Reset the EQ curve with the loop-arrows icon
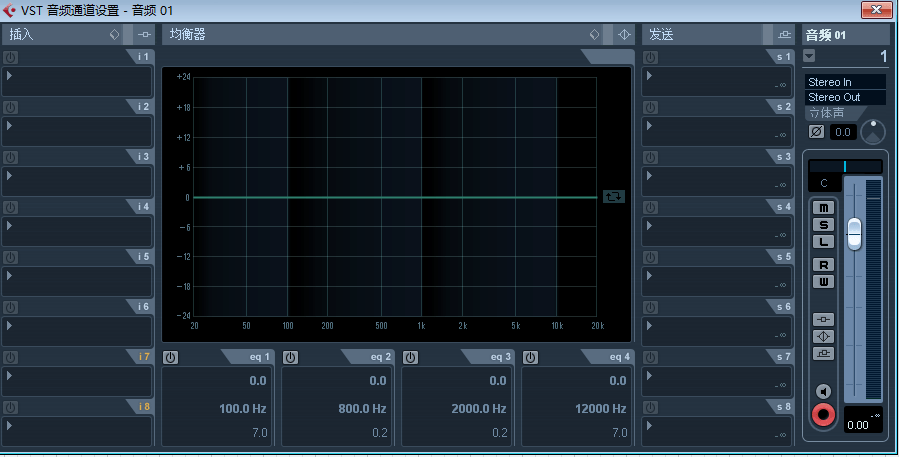 point(613,196)
